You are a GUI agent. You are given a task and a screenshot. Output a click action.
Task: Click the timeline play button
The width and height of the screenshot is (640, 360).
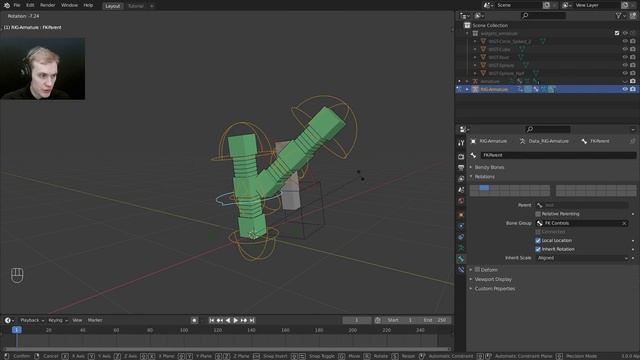(236, 320)
